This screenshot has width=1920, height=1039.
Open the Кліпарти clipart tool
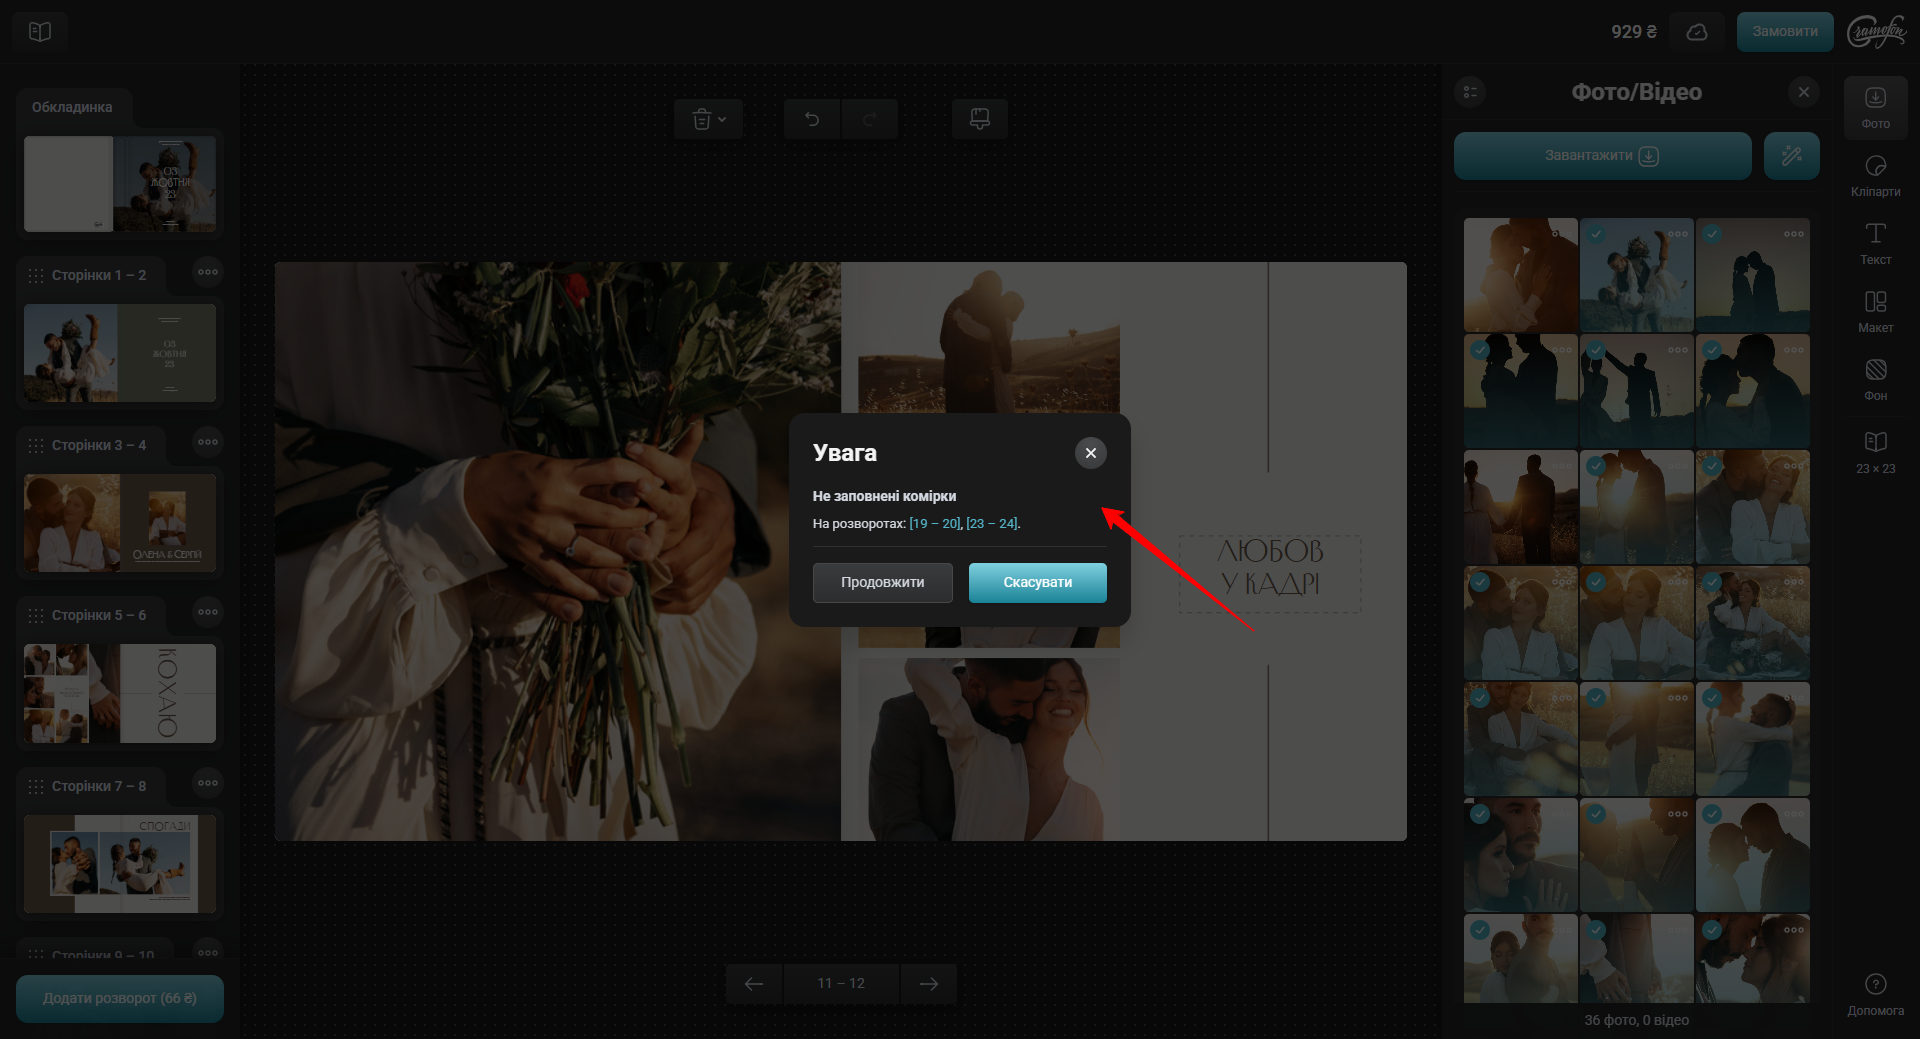(1875, 175)
